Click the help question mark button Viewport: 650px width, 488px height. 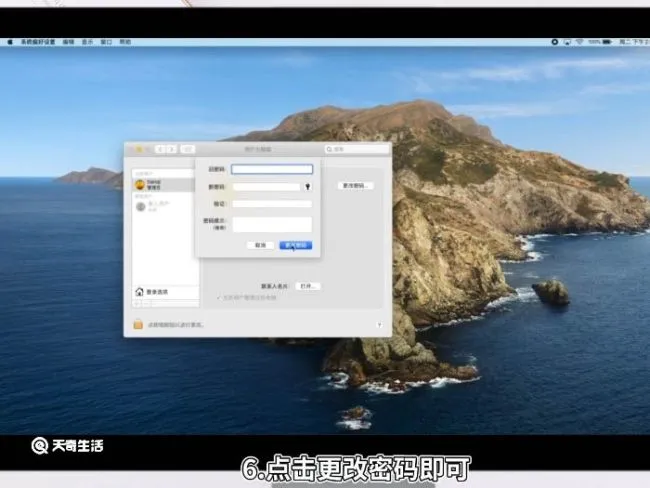click(x=379, y=325)
